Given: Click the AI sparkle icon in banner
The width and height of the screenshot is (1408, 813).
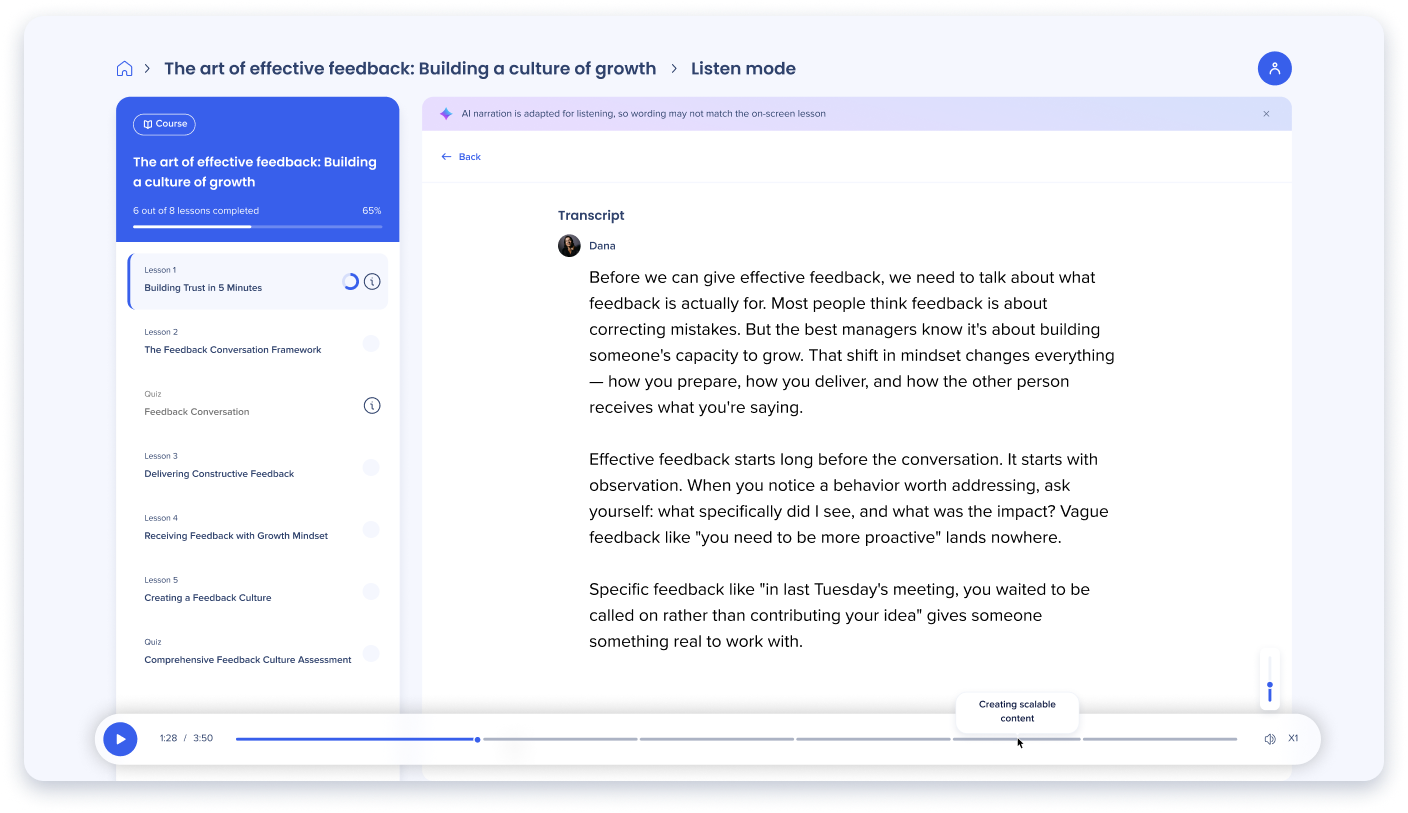Looking at the screenshot, I should tap(446, 114).
